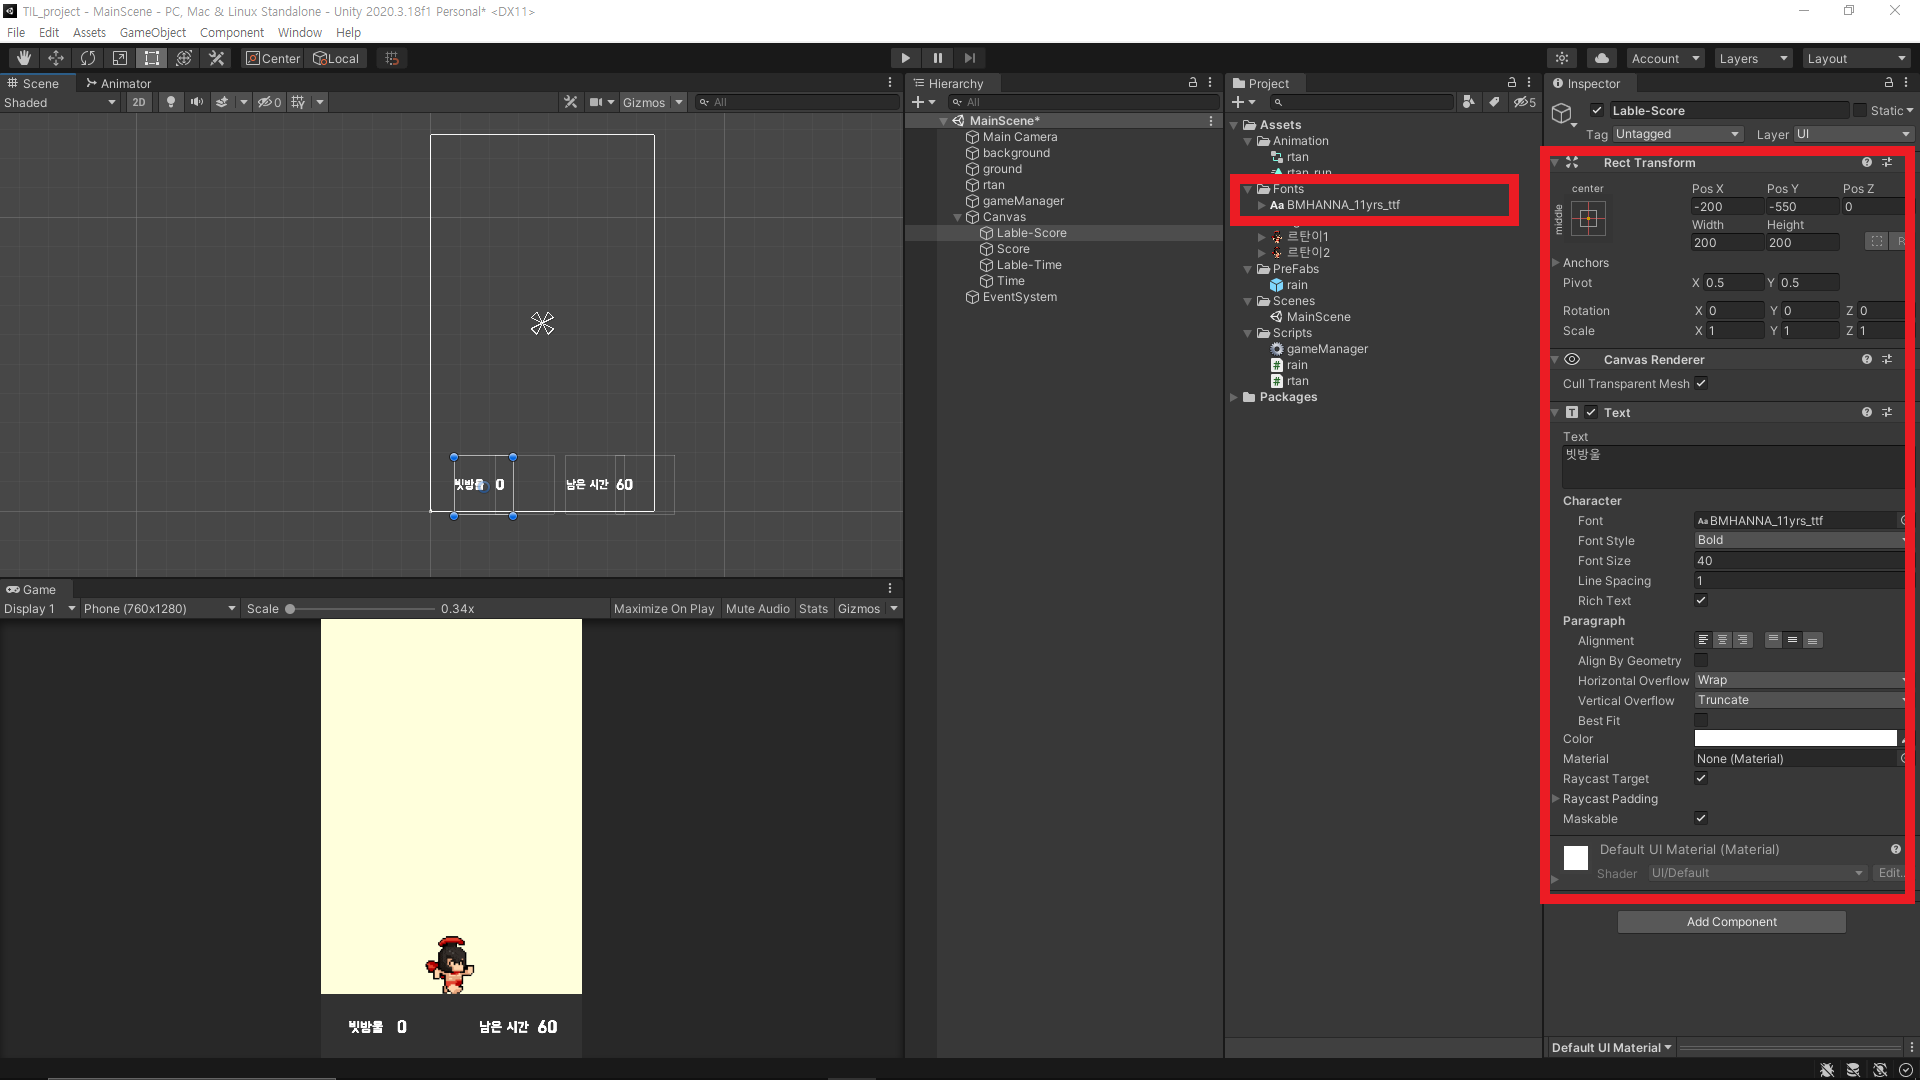Click the Pause button in toolbar
The width and height of the screenshot is (1920, 1080).
coord(938,57)
